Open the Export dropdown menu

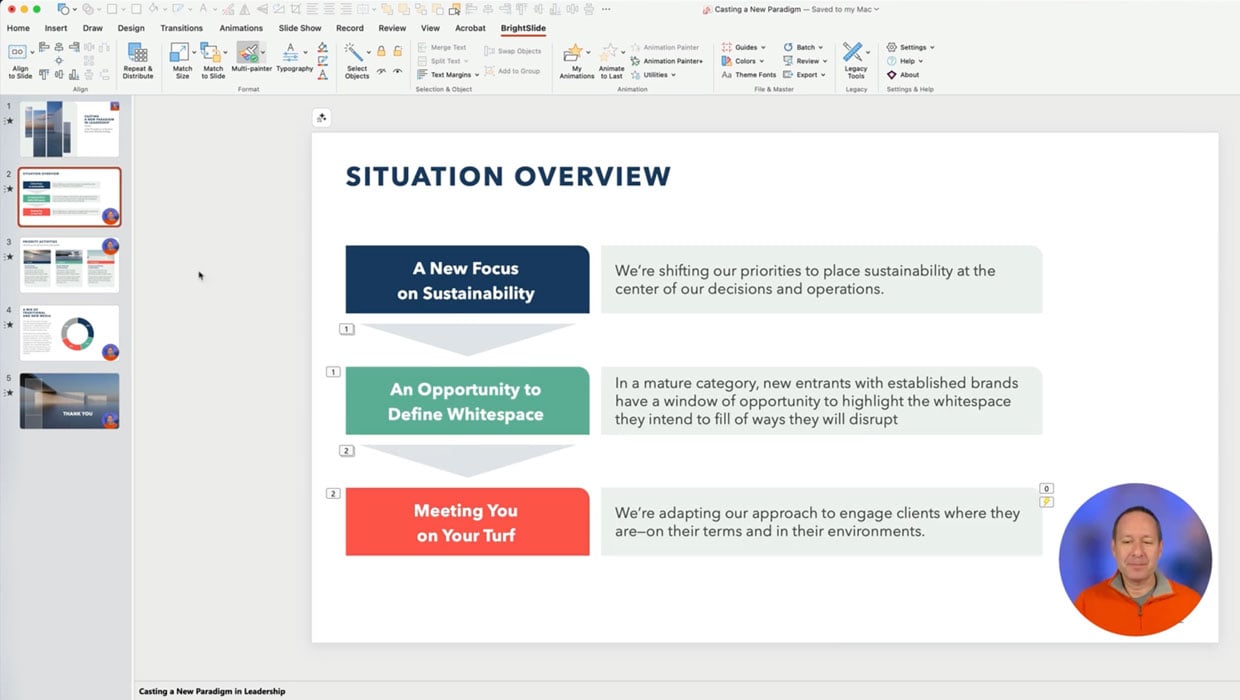click(x=805, y=75)
